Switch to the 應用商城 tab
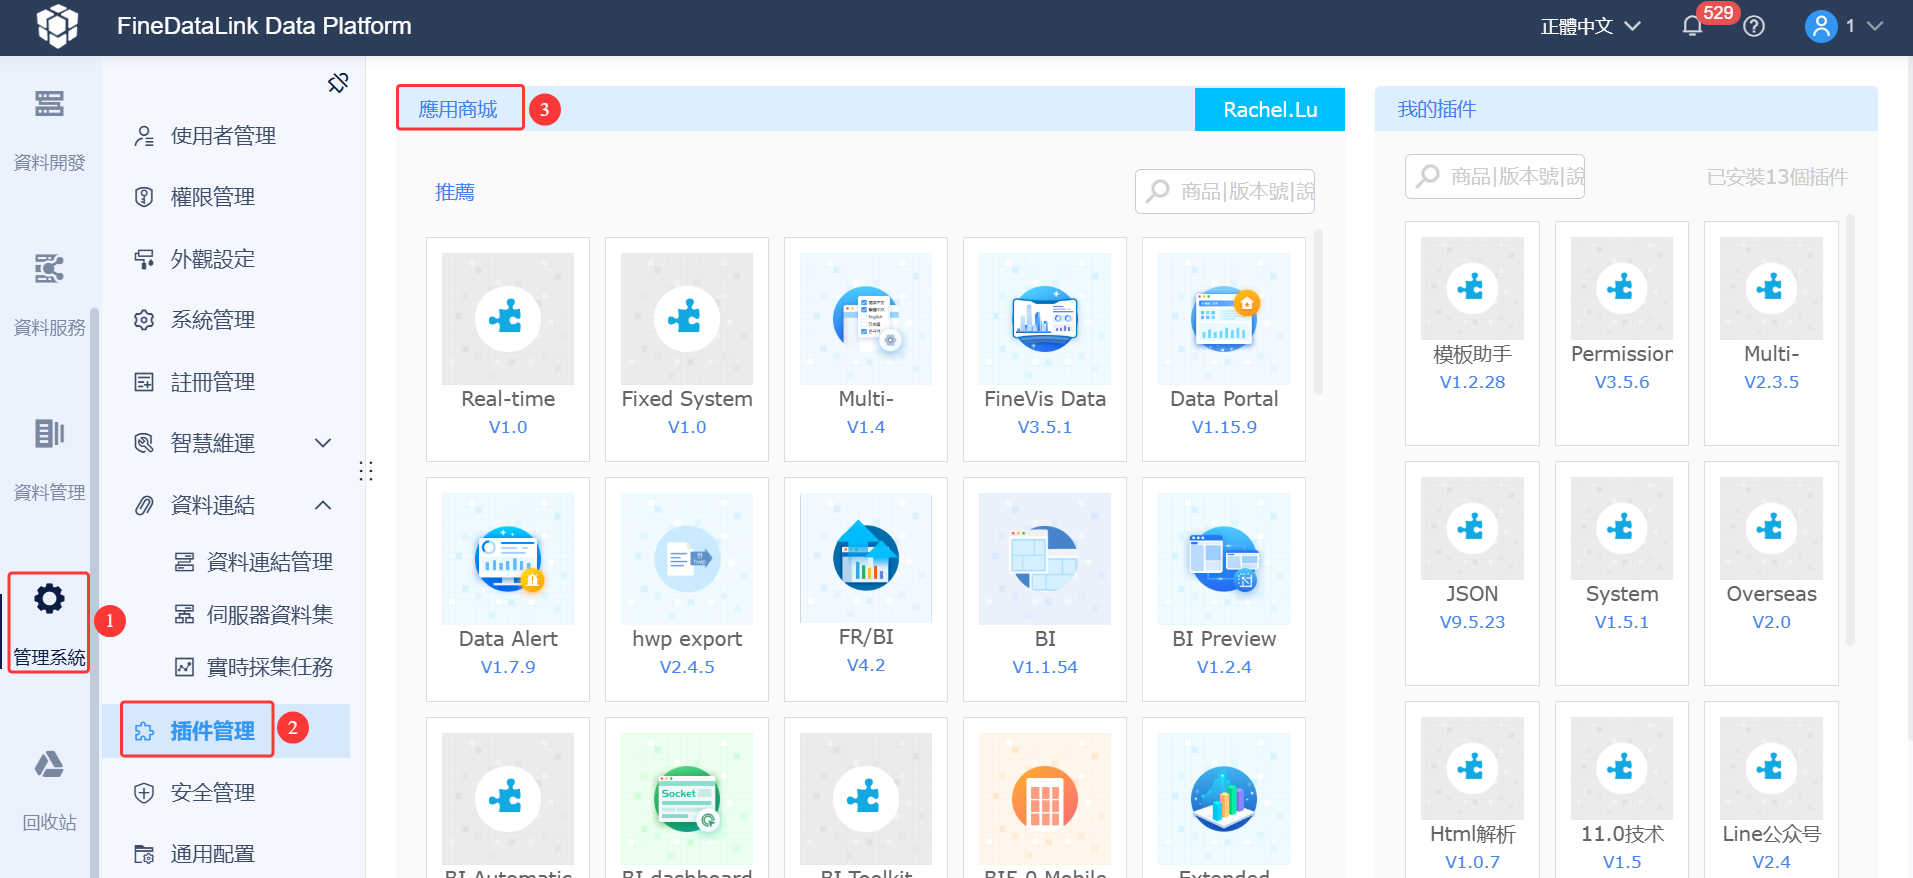Viewport: 1913px width, 878px height. (458, 109)
